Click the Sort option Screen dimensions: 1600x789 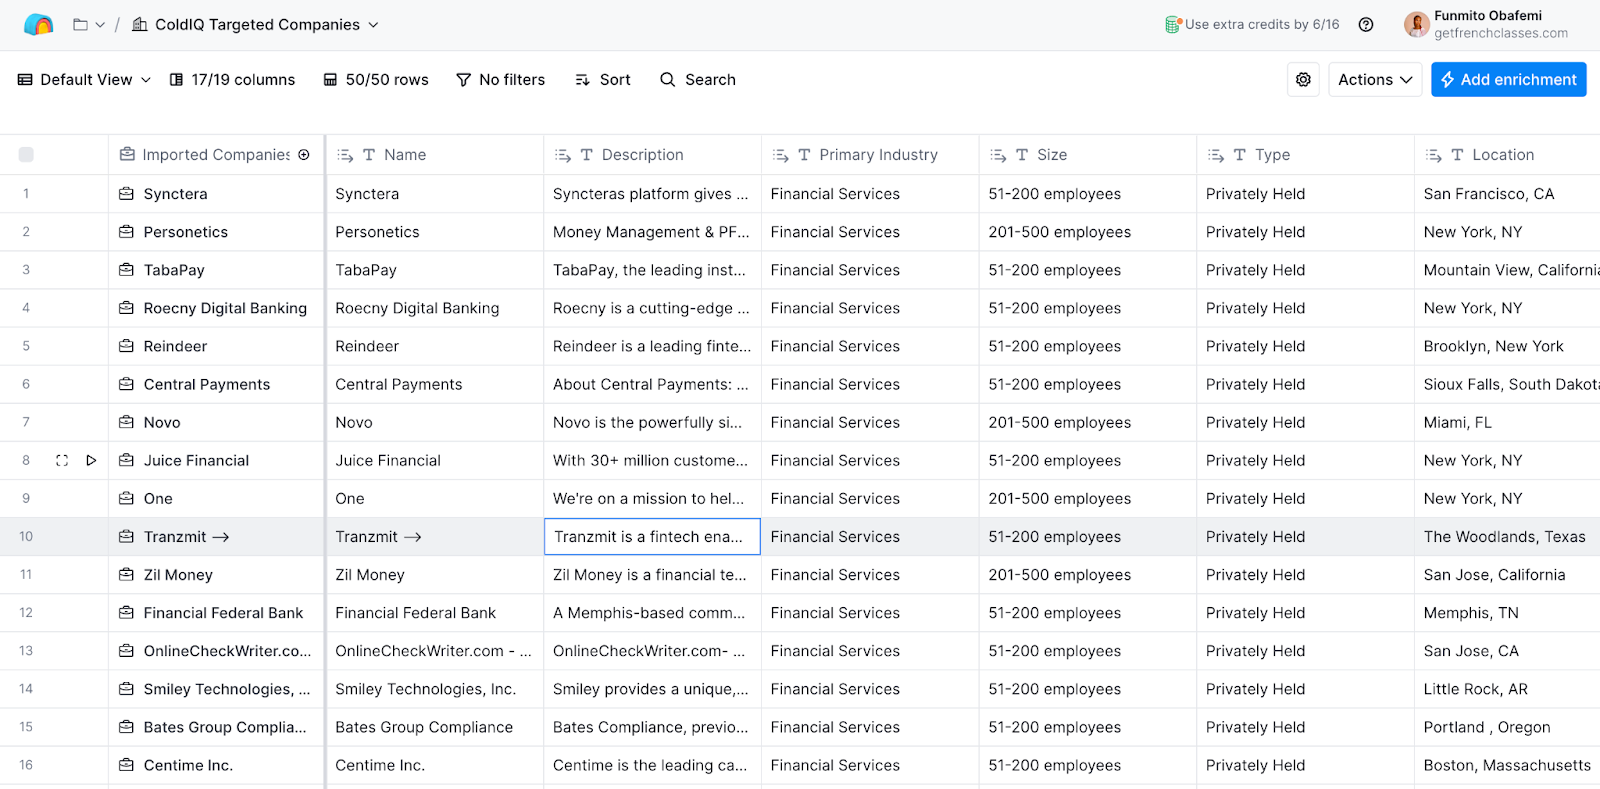[x=603, y=80]
